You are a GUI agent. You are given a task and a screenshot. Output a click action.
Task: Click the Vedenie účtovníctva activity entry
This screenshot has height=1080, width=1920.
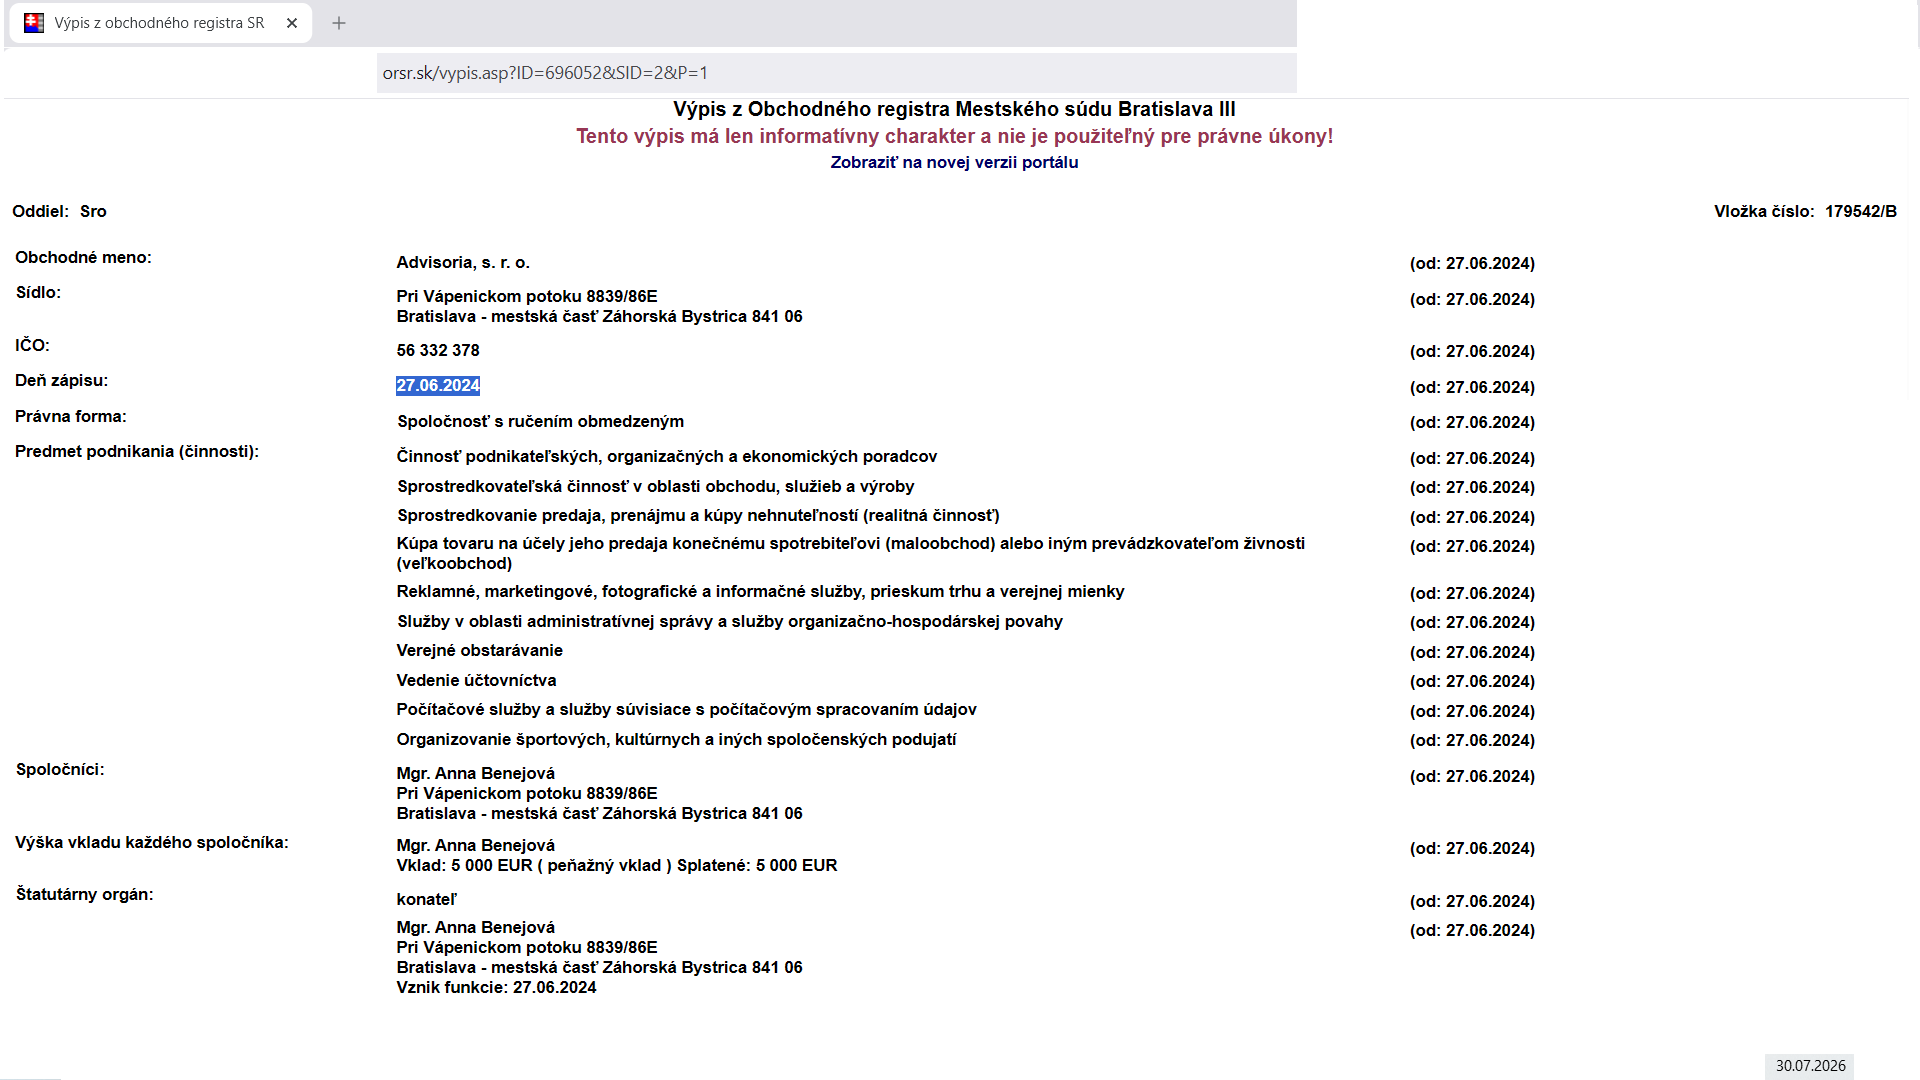pos(476,680)
